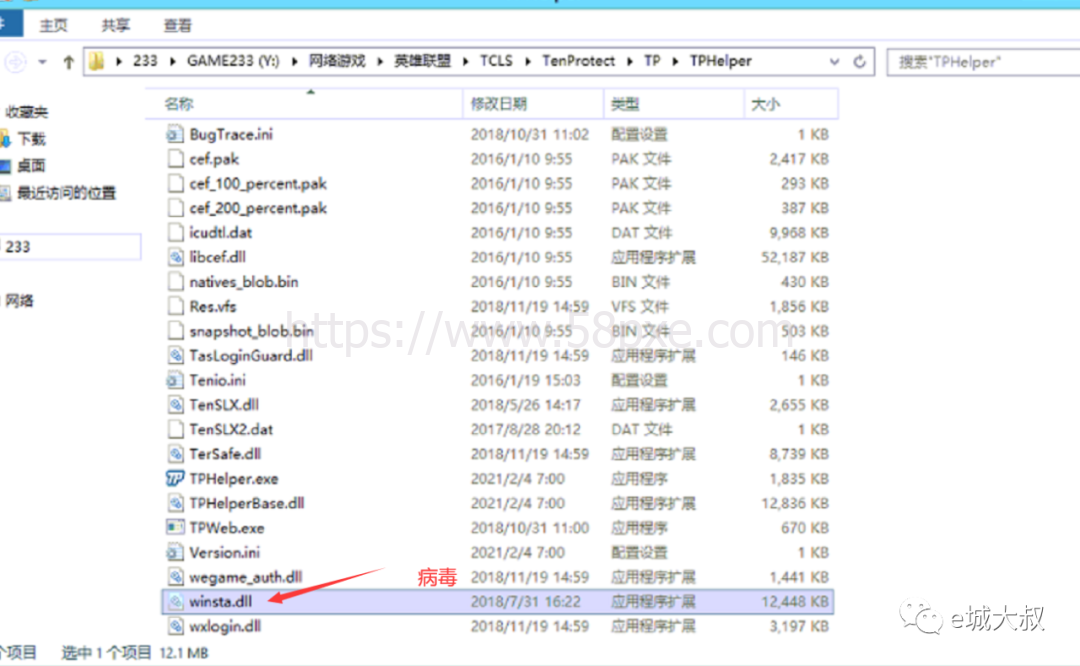Sort files by 类型 column
The width and height of the screenshot is (1080, 666).
click(674, 104)
